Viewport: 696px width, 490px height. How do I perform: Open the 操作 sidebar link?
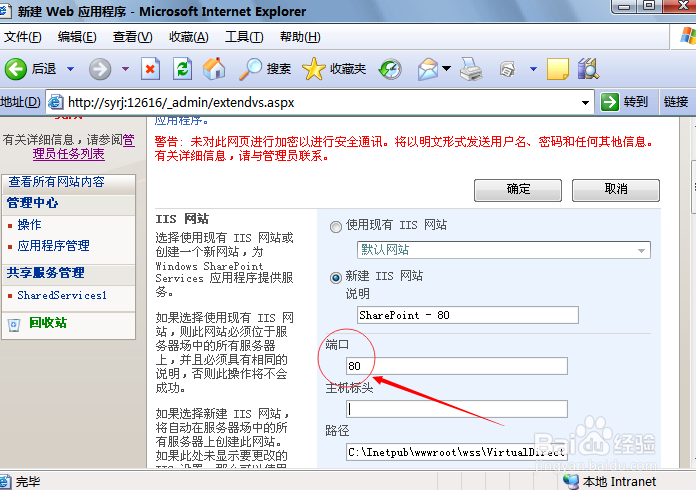click(29, 225)
